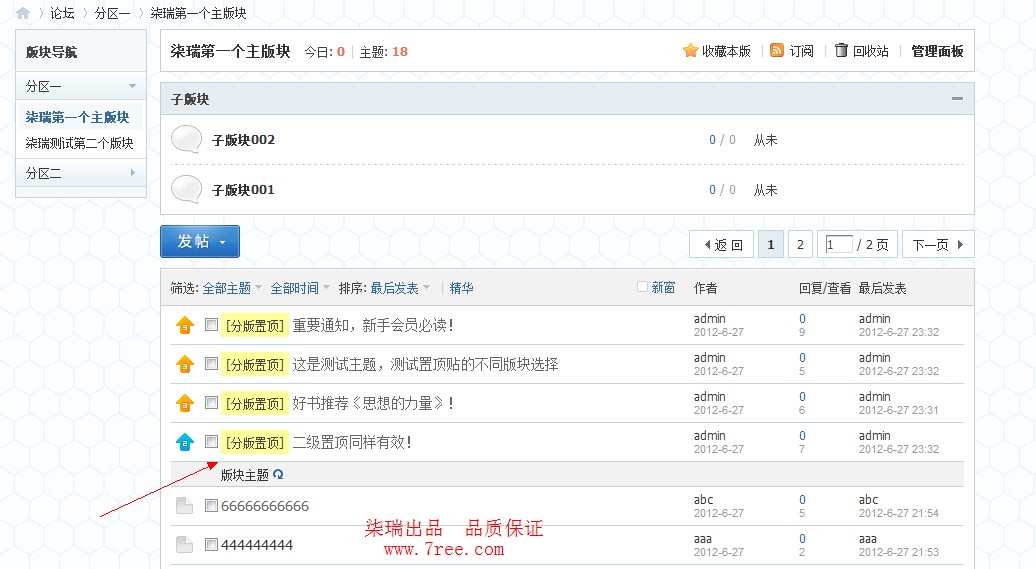The width and height of the screenshot is (1036, 569).
Task: Open sub-forum 子版块002
Action: 243,139
